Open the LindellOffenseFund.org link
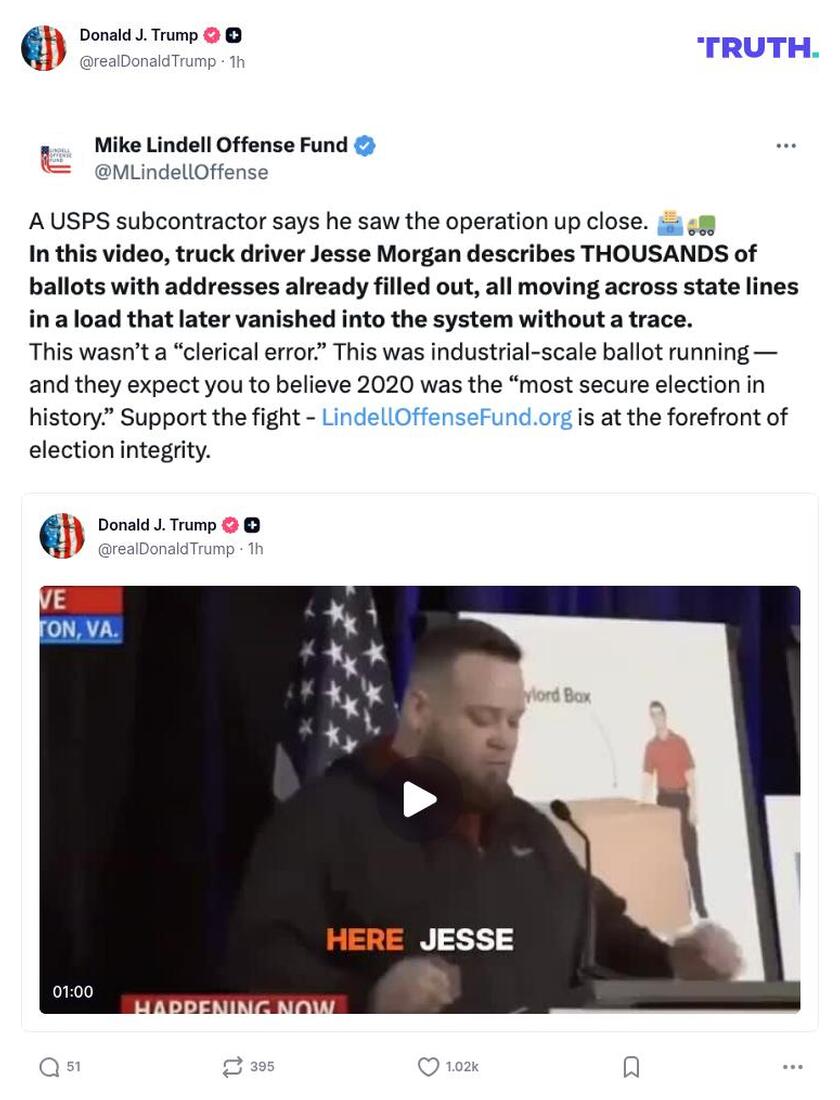This screenshot has height=1100, width=840. pyautogui.click(x=446, y=417)
